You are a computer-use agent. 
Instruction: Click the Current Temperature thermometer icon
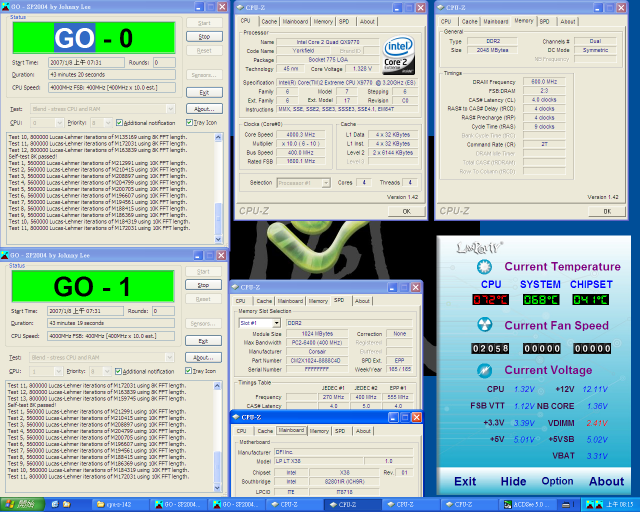484,267
